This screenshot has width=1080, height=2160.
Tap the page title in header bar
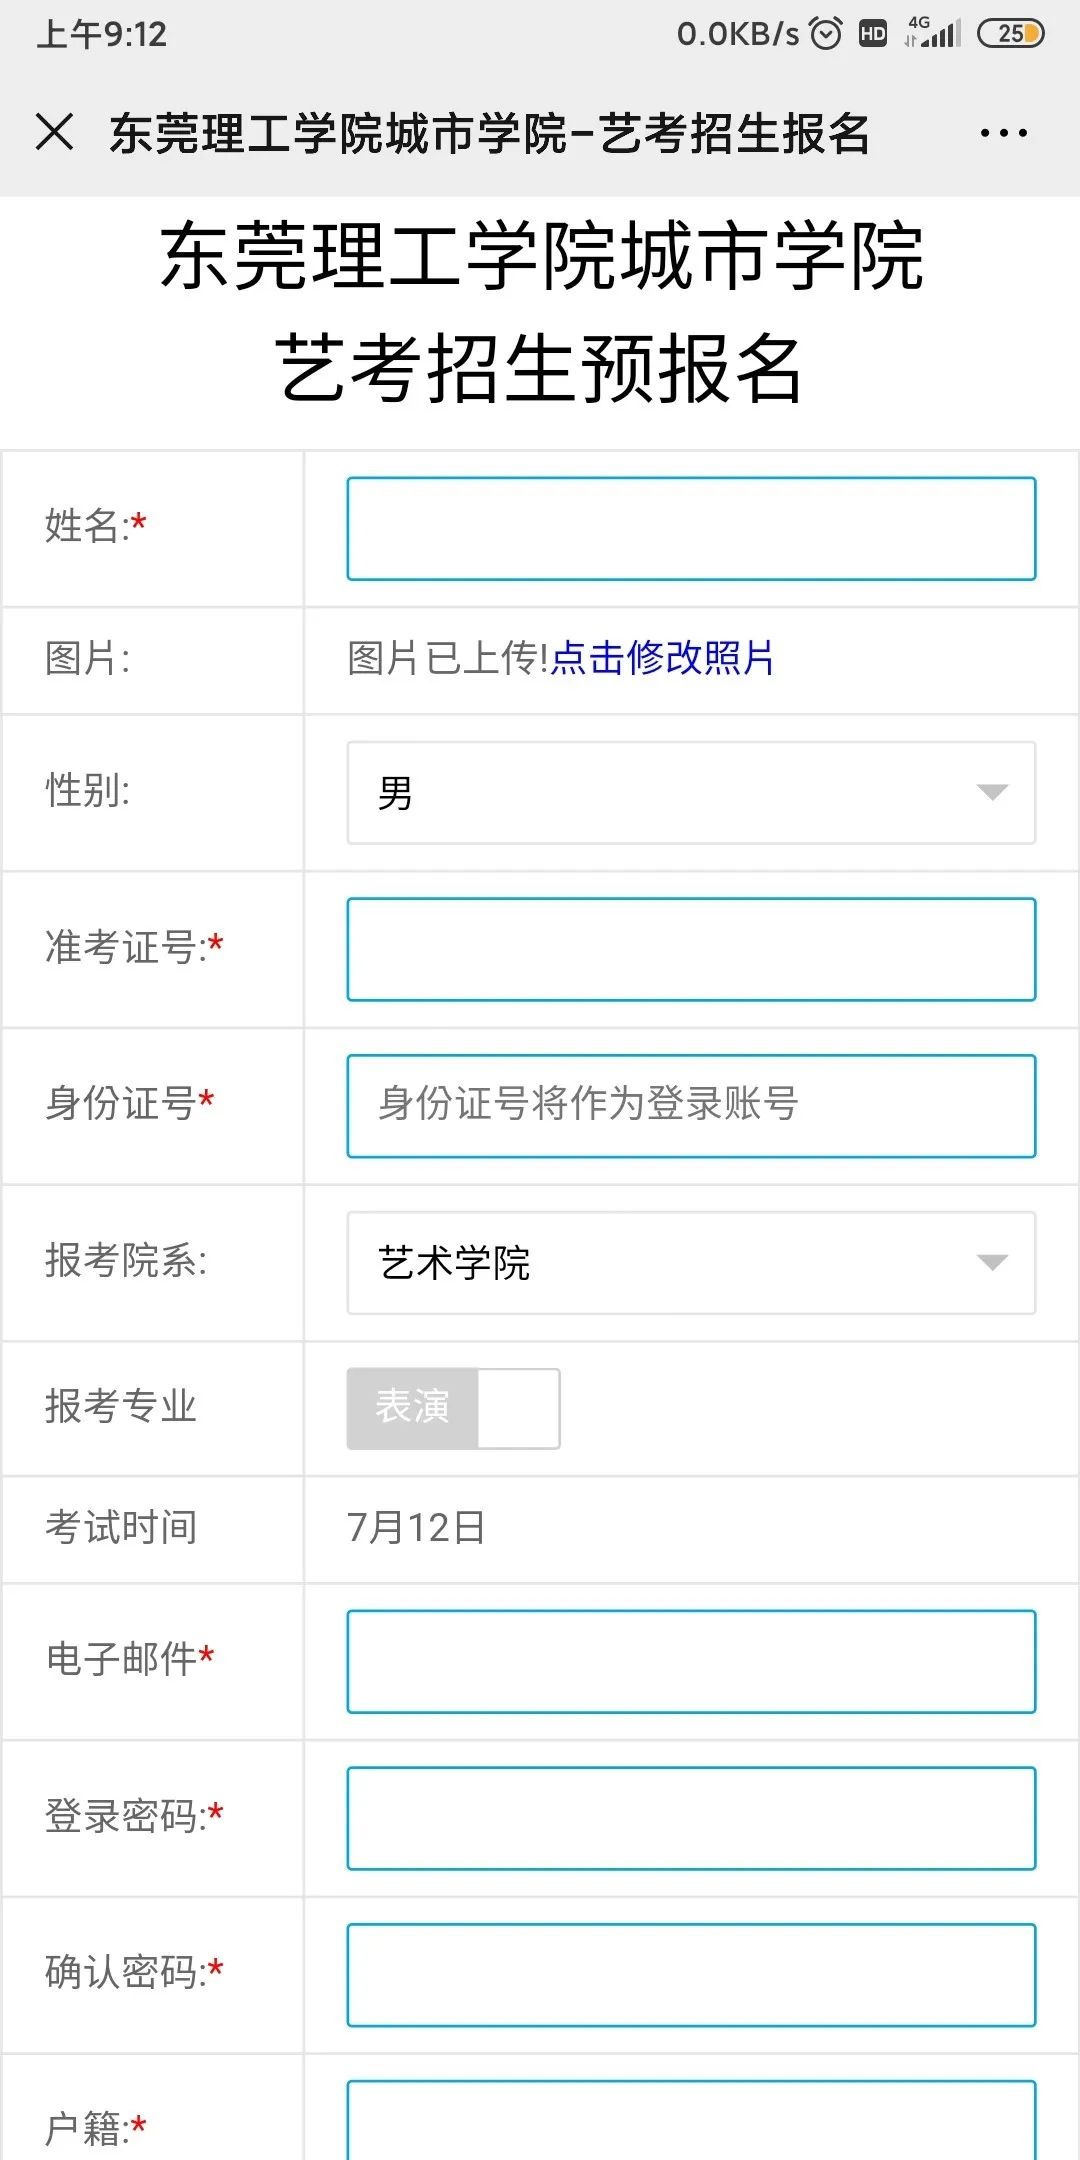[489, 133]
